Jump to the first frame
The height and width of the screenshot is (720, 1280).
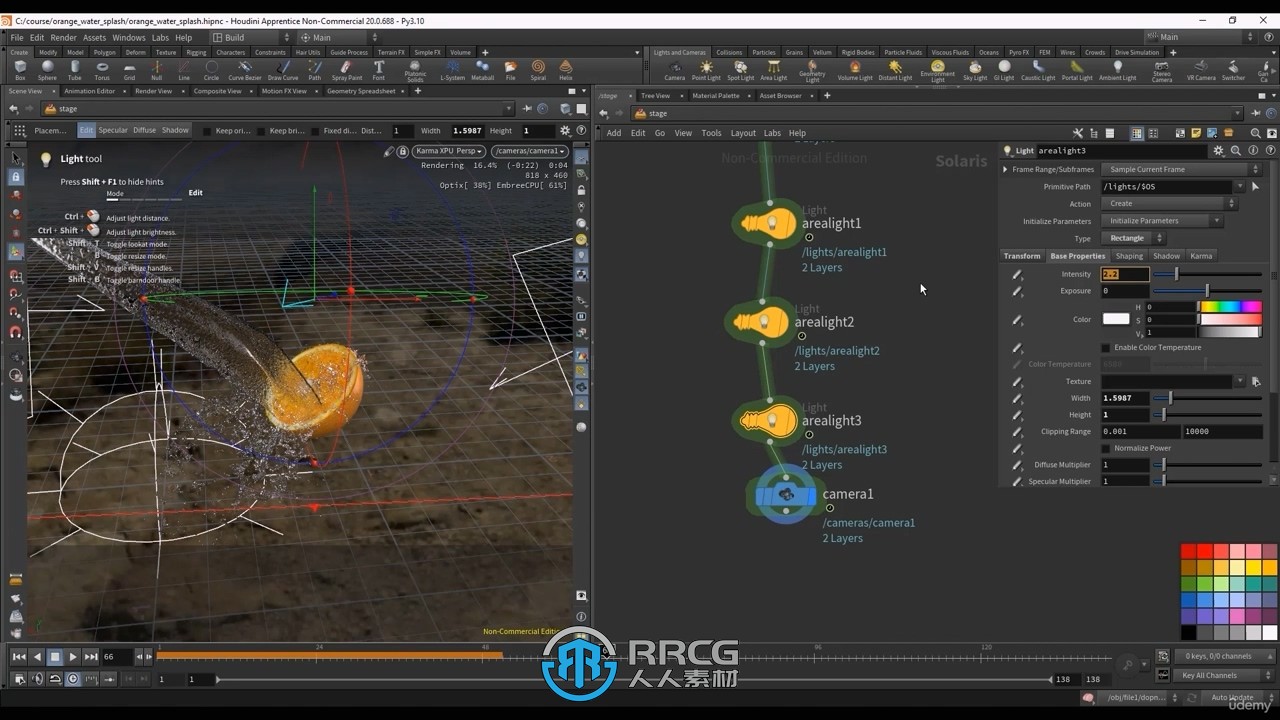tap(19, 657)
